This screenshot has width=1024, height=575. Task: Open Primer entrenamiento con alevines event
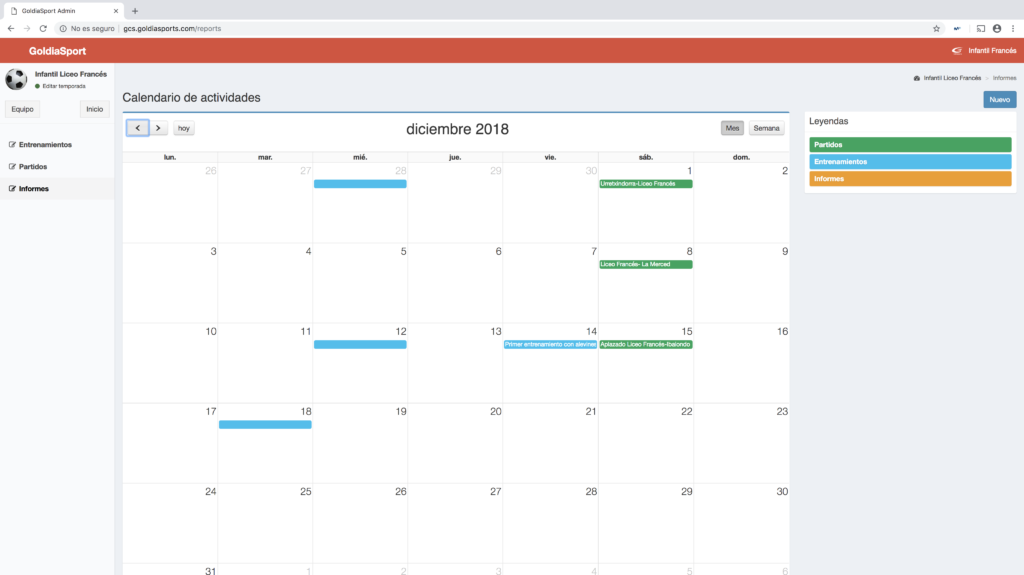(x=550, y=344)
